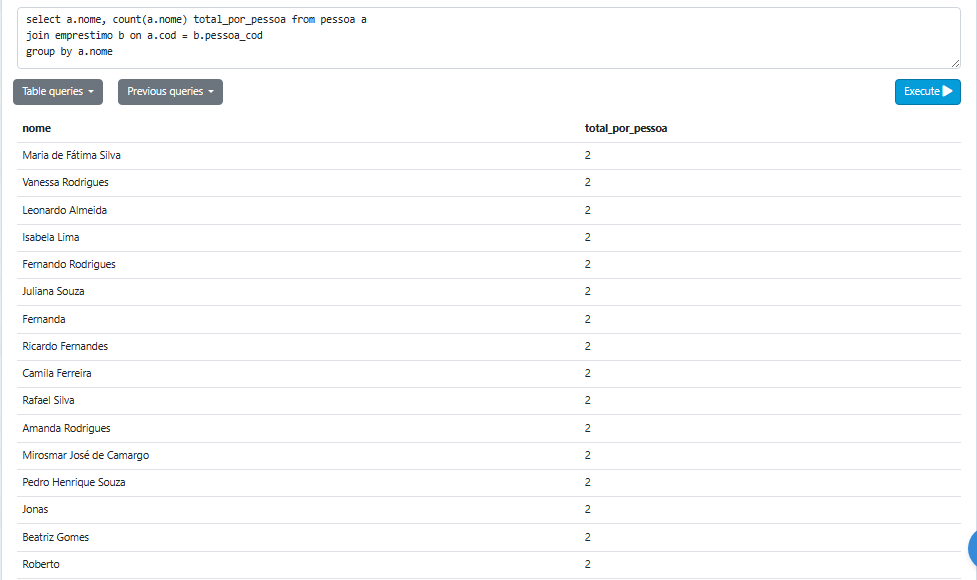Select the Juliana Souza cell
977x580 pixels.
(x=54, y=292)
